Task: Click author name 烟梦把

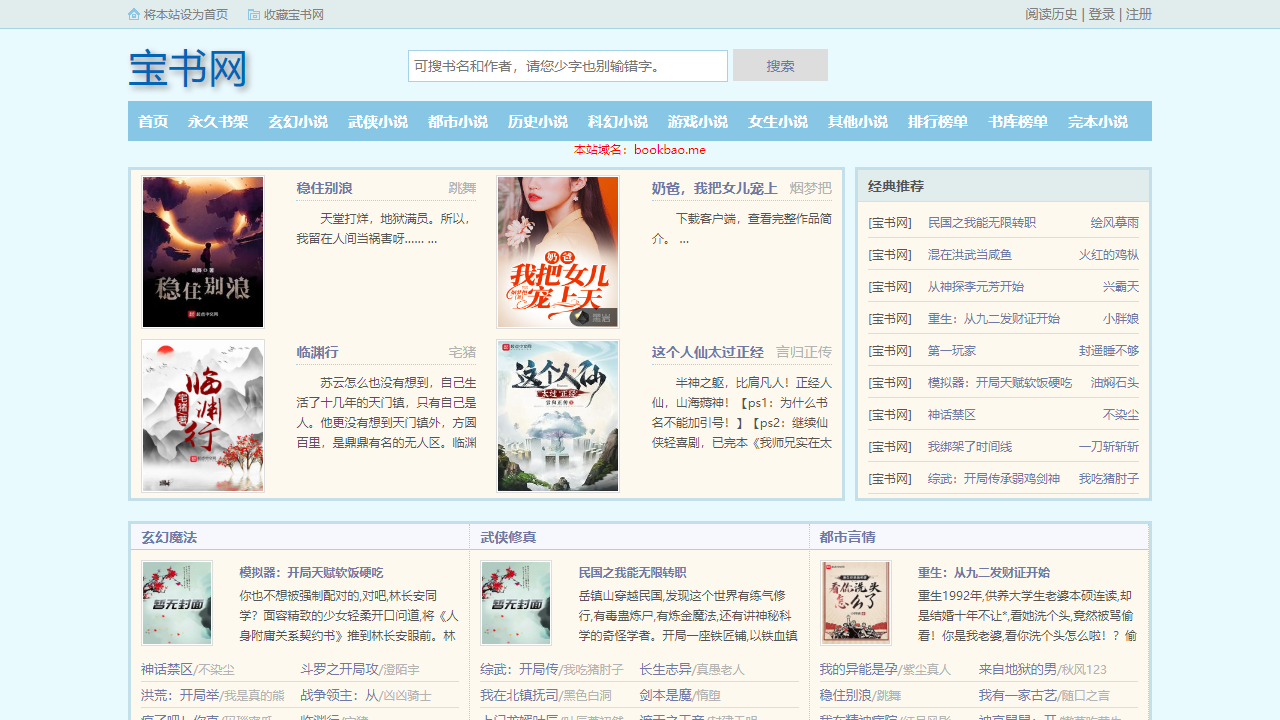Action: pos(810,188)
